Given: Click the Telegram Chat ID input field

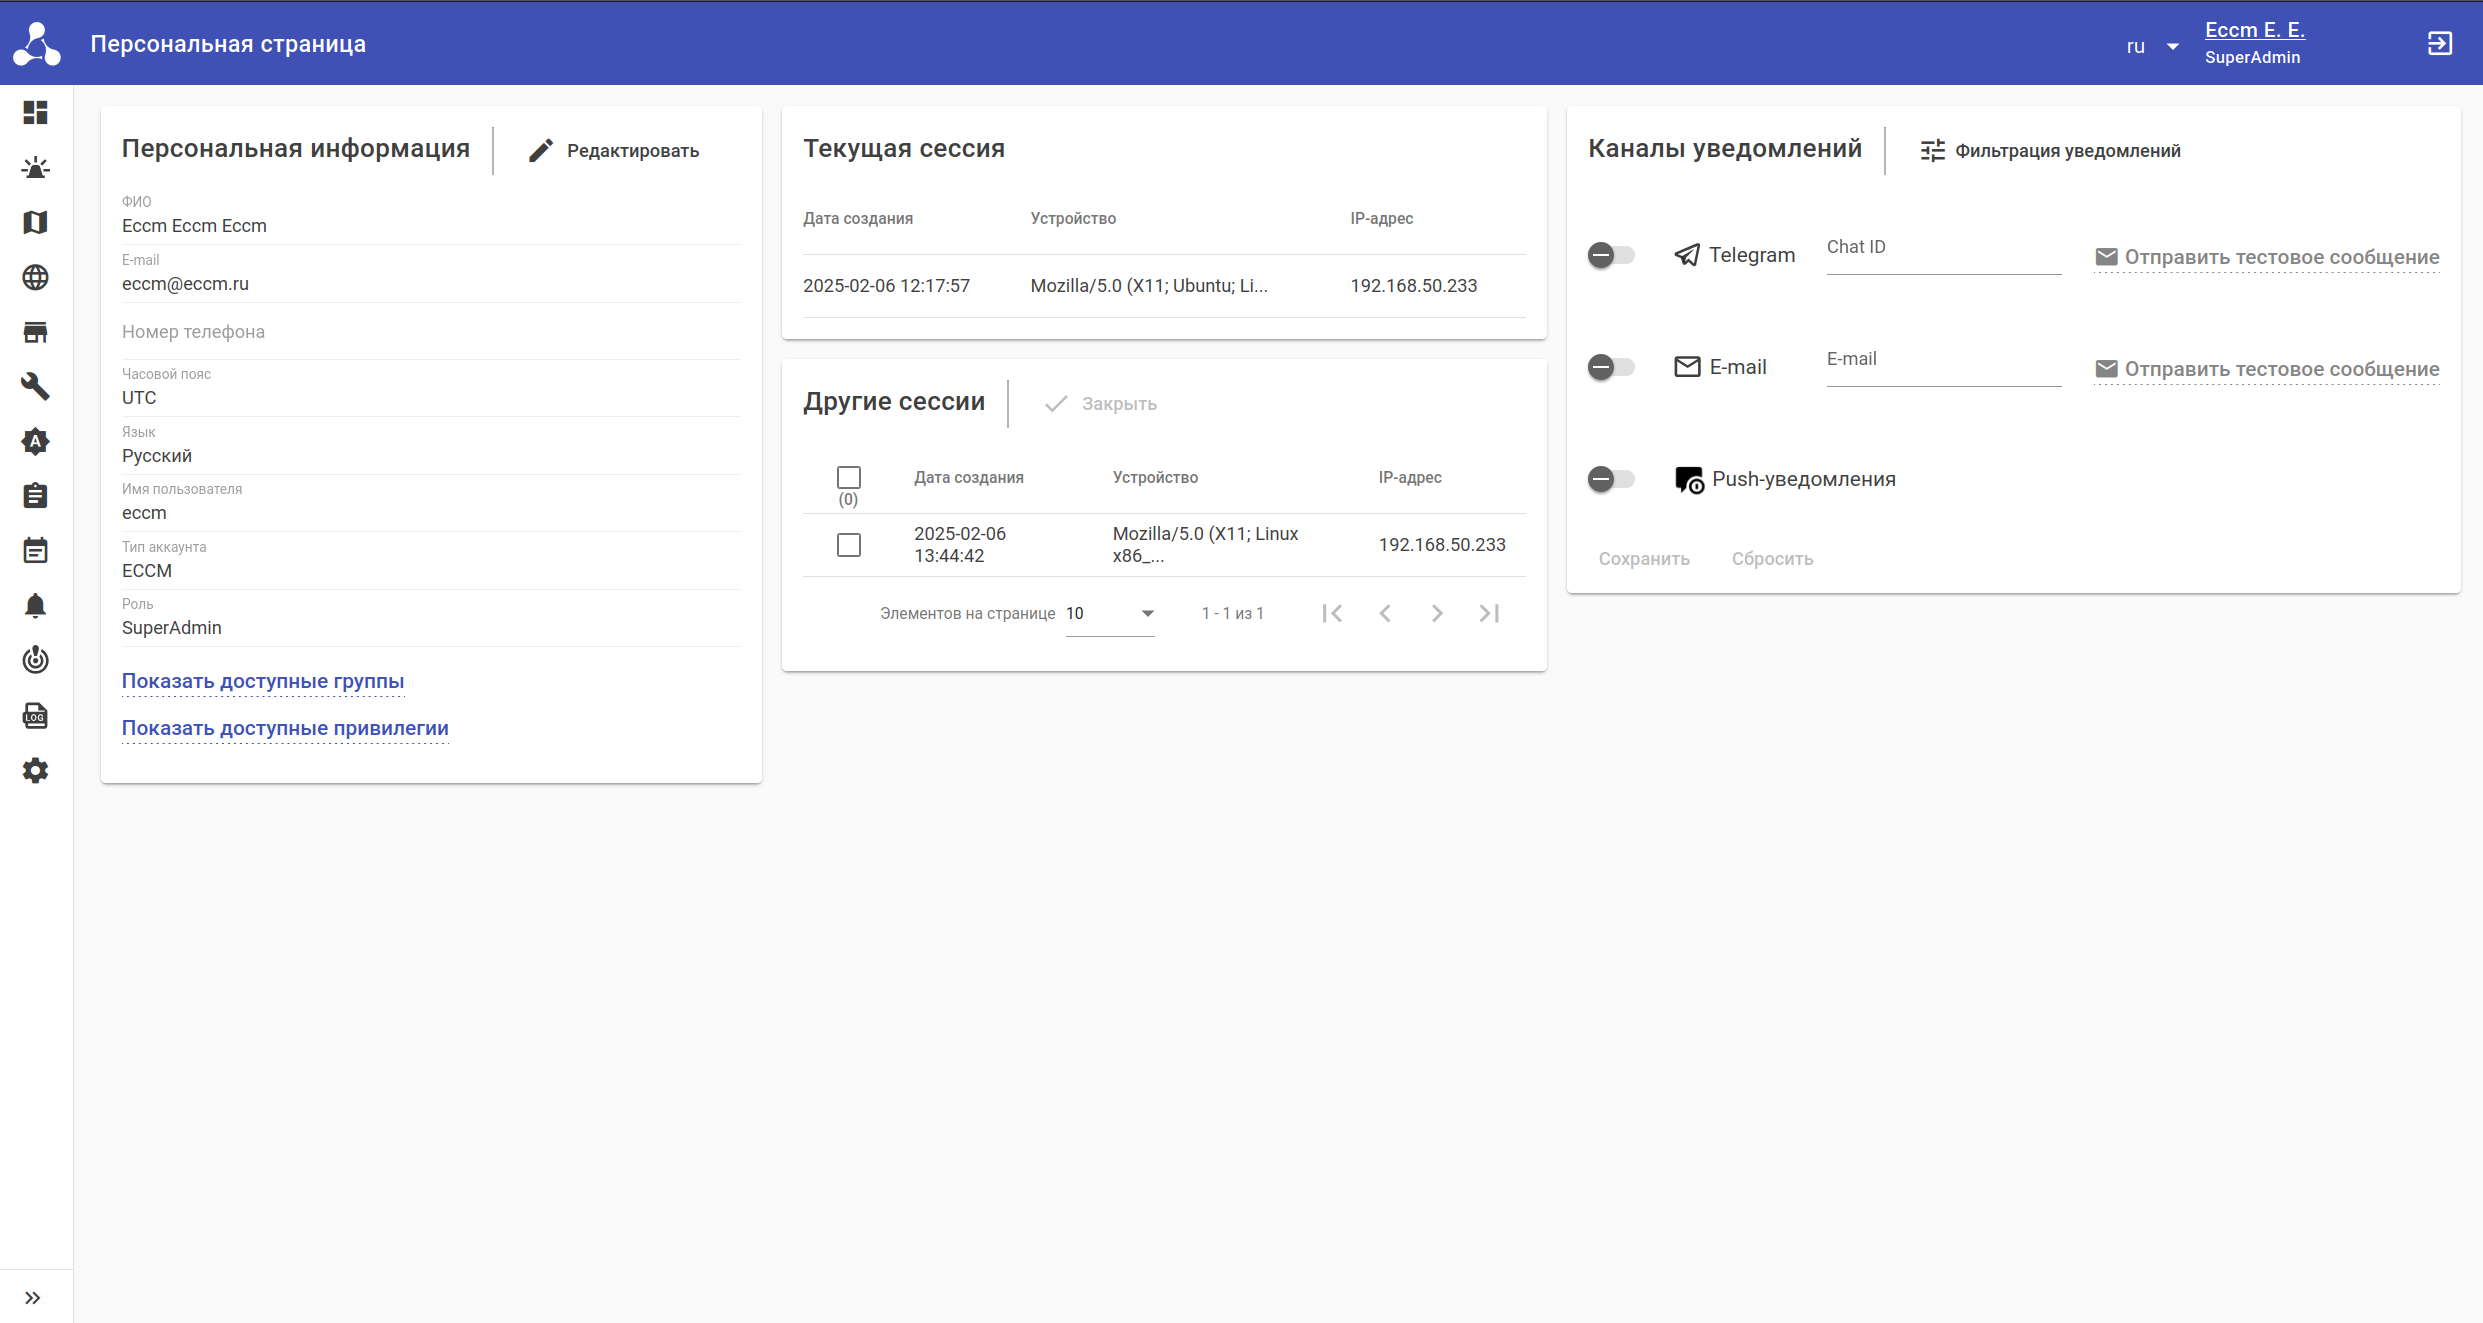Looking at the screenshot, I should pyautogui.click(x=1943, y=256).
